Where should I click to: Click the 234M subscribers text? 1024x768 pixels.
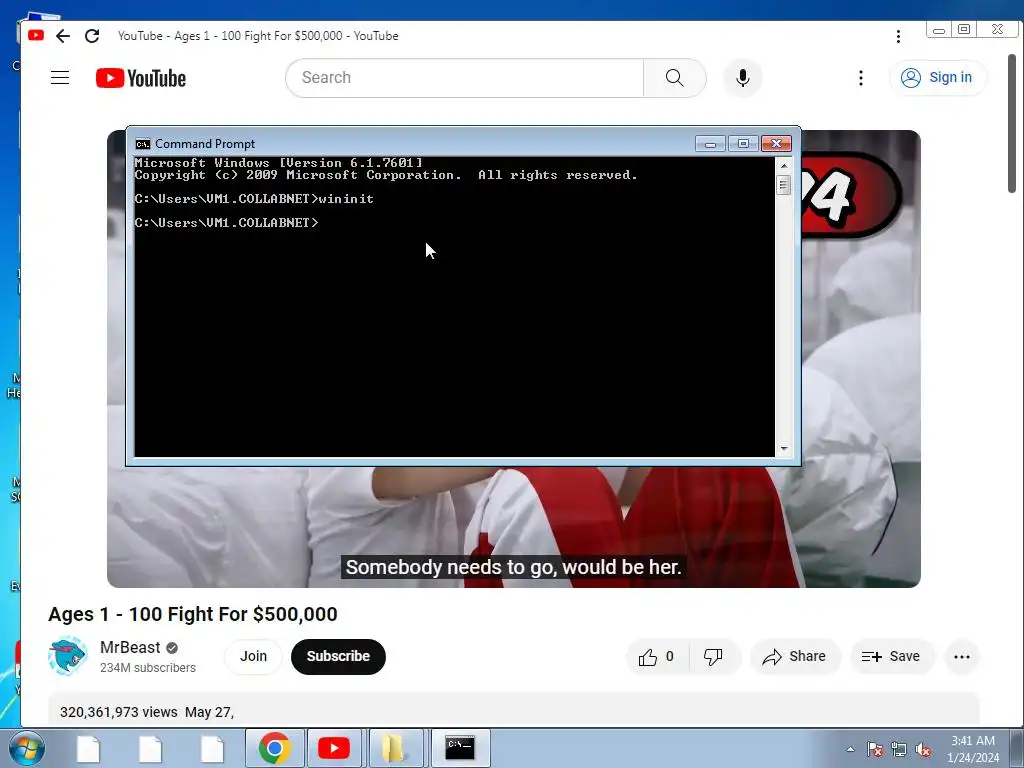click(x=148, y=668)
